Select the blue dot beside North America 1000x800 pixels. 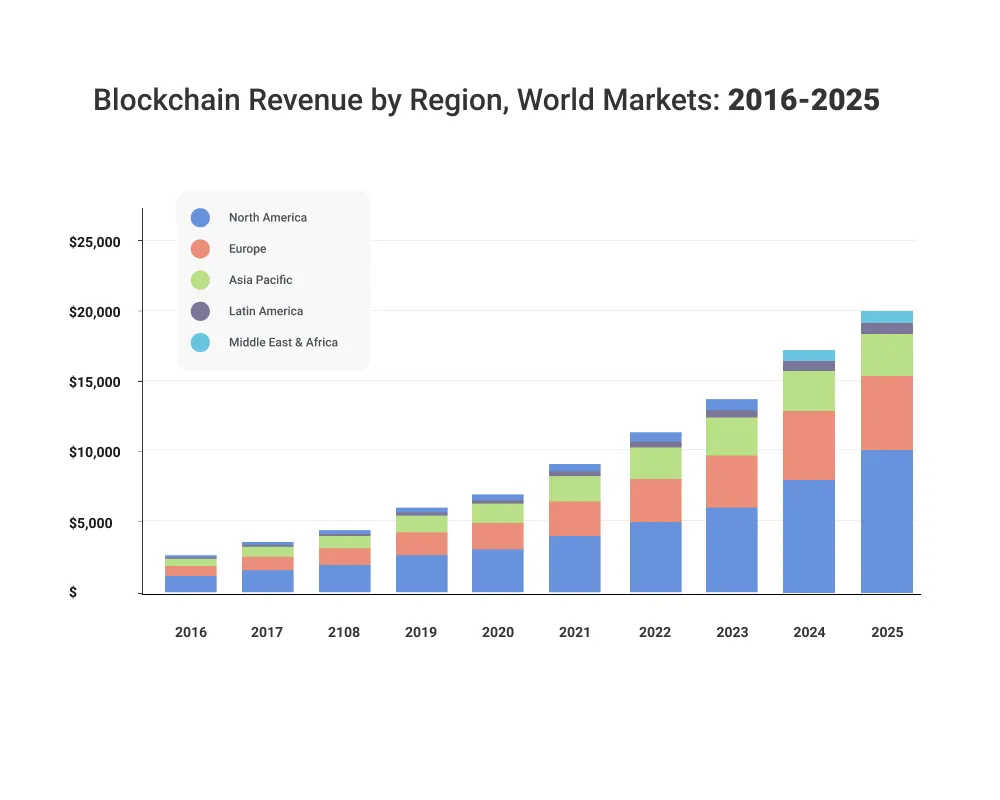click(x=202, y=217)
